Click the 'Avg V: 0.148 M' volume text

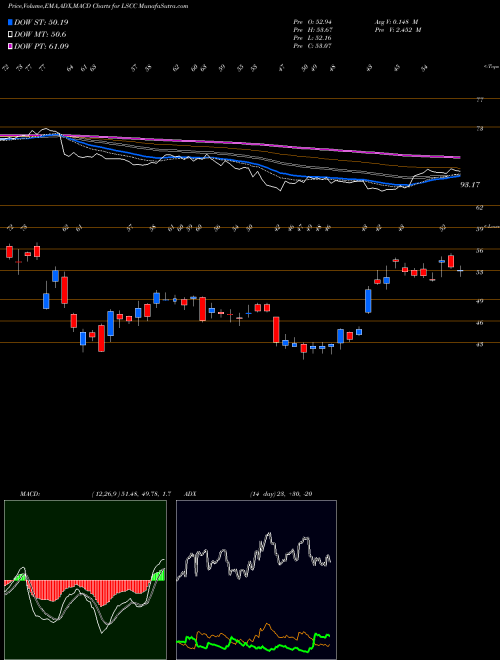[395, 22]
